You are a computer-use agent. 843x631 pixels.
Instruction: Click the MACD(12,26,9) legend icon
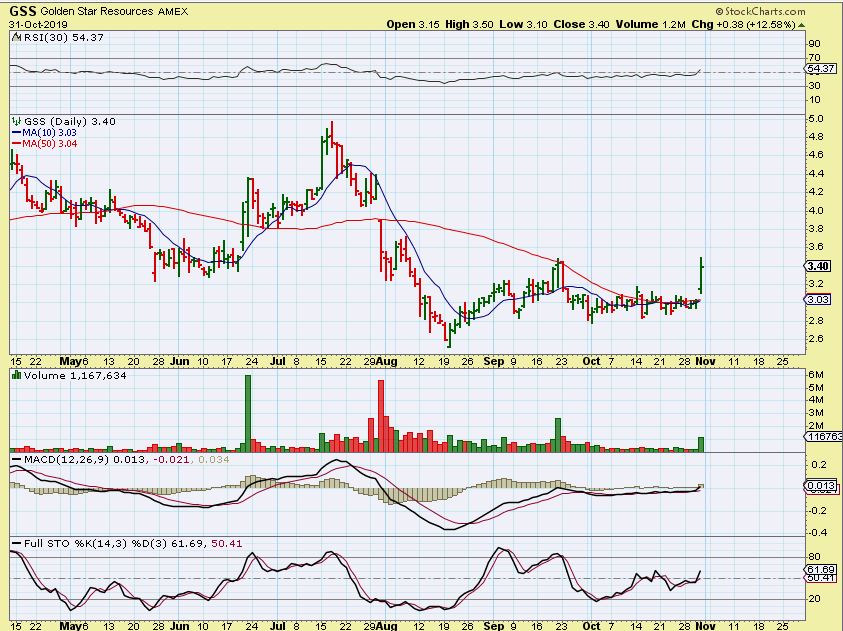click(x=14, y=458)
